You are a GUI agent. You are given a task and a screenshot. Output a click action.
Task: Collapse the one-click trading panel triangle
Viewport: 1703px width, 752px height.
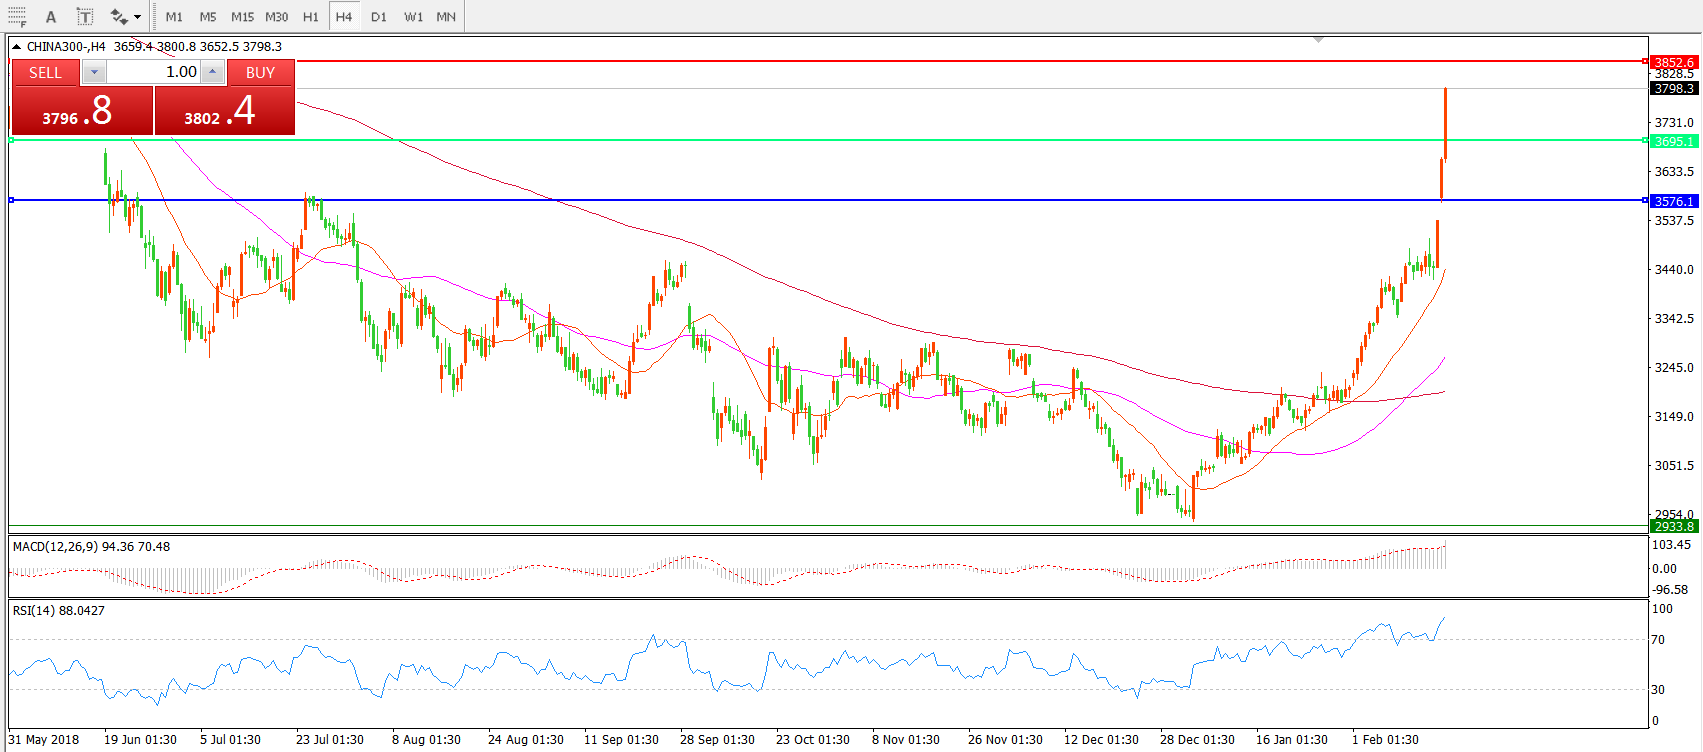tap(16, 47)
